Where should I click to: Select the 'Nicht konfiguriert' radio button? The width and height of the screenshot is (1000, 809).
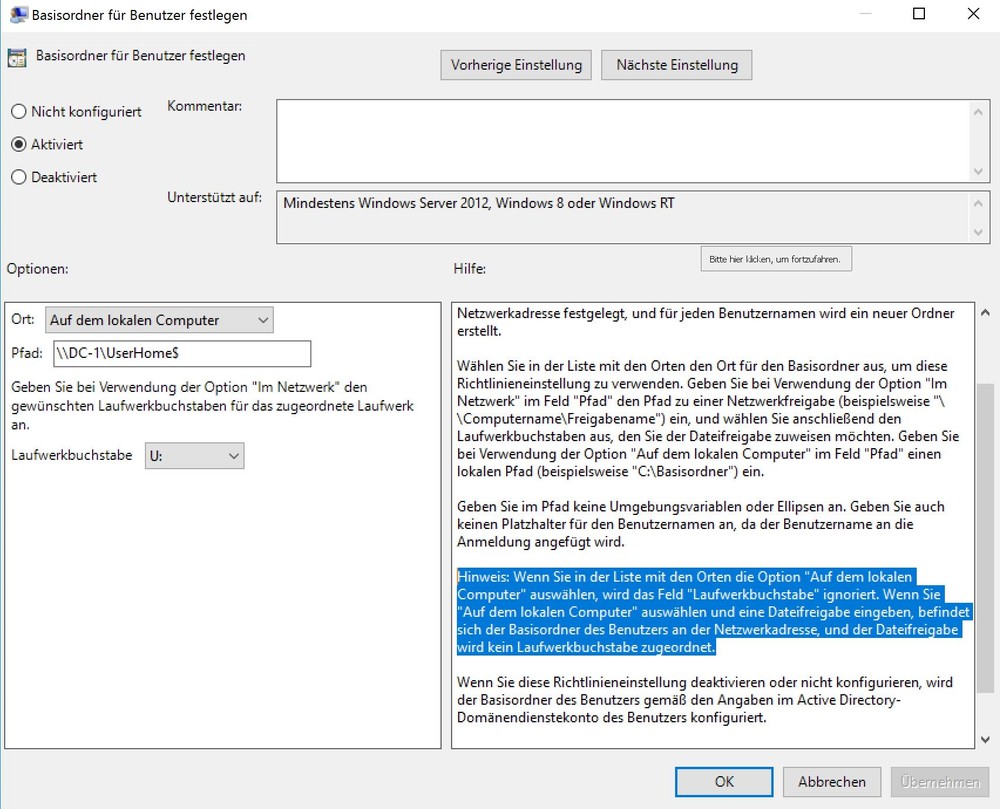pos(18,112)
